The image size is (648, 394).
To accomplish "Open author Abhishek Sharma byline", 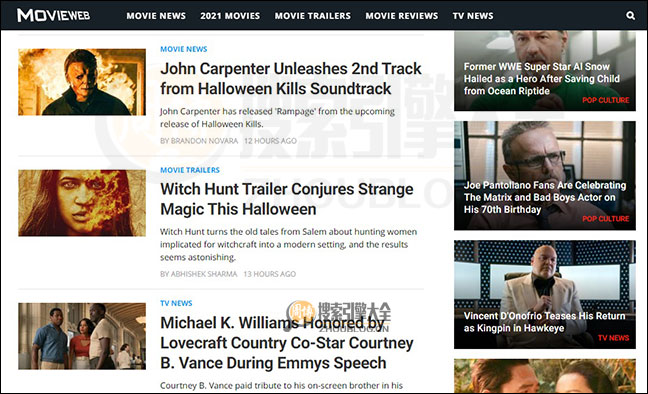I will click(x=199, y=274).
